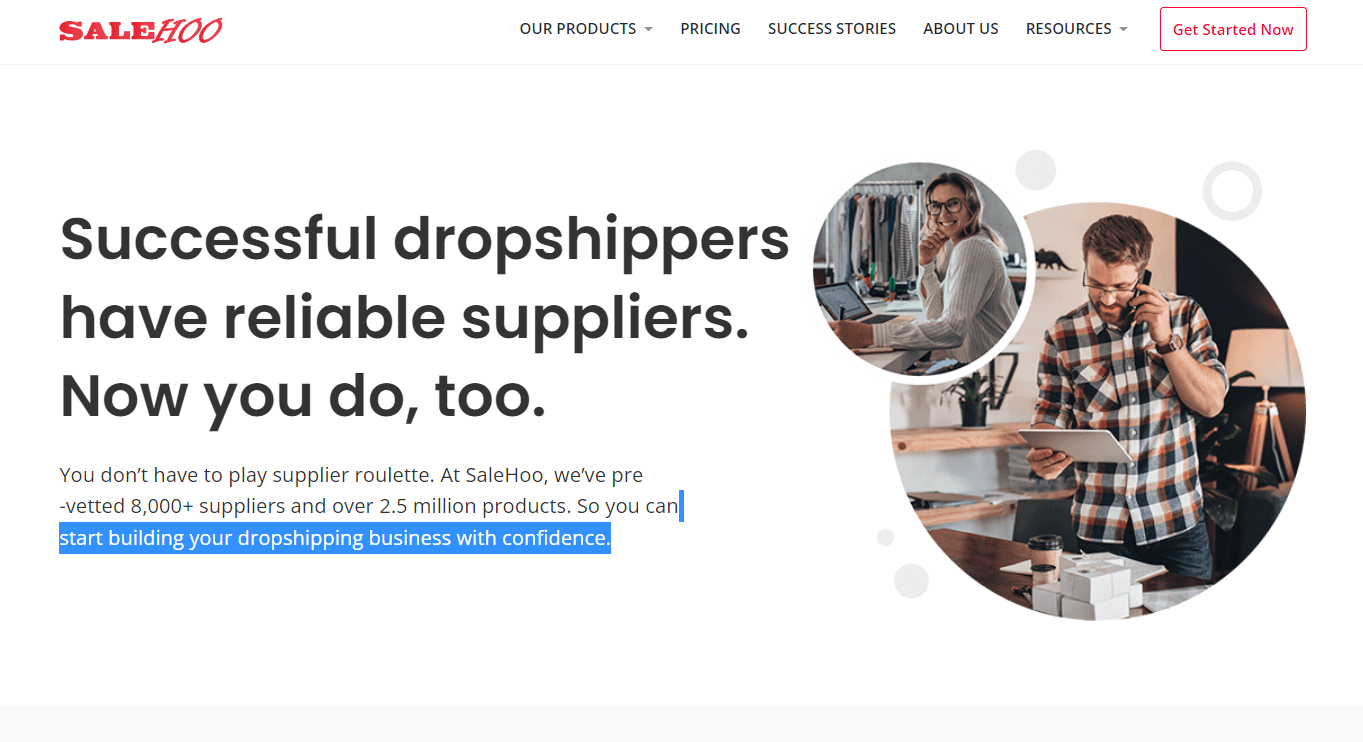
Task: Click the small gray dot beside the man's photo
Action: click(885, 537)
